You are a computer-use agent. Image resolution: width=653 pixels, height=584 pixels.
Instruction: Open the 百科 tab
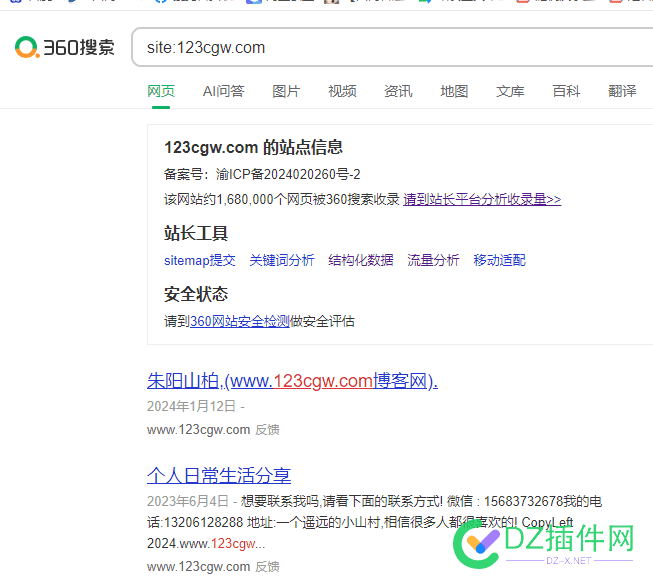[x=566, y=91]
